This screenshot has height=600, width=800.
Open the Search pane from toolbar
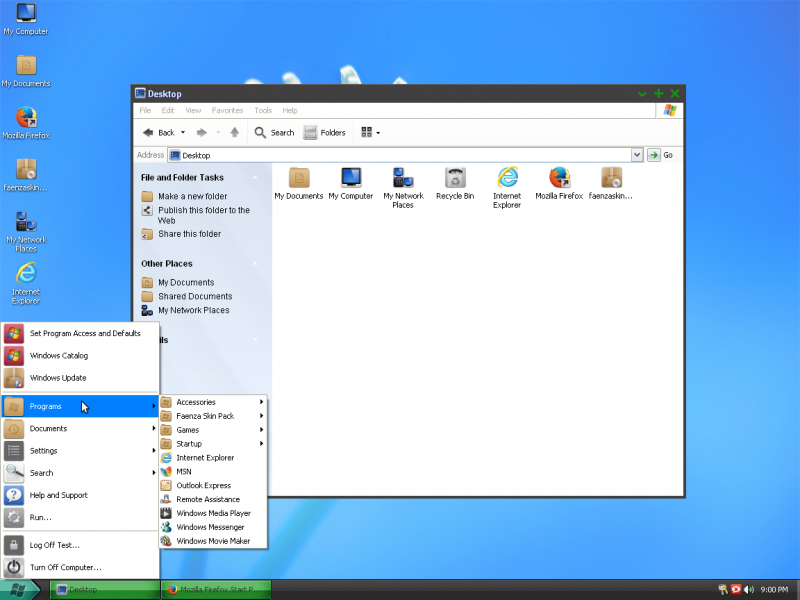(x=274, y=133)
